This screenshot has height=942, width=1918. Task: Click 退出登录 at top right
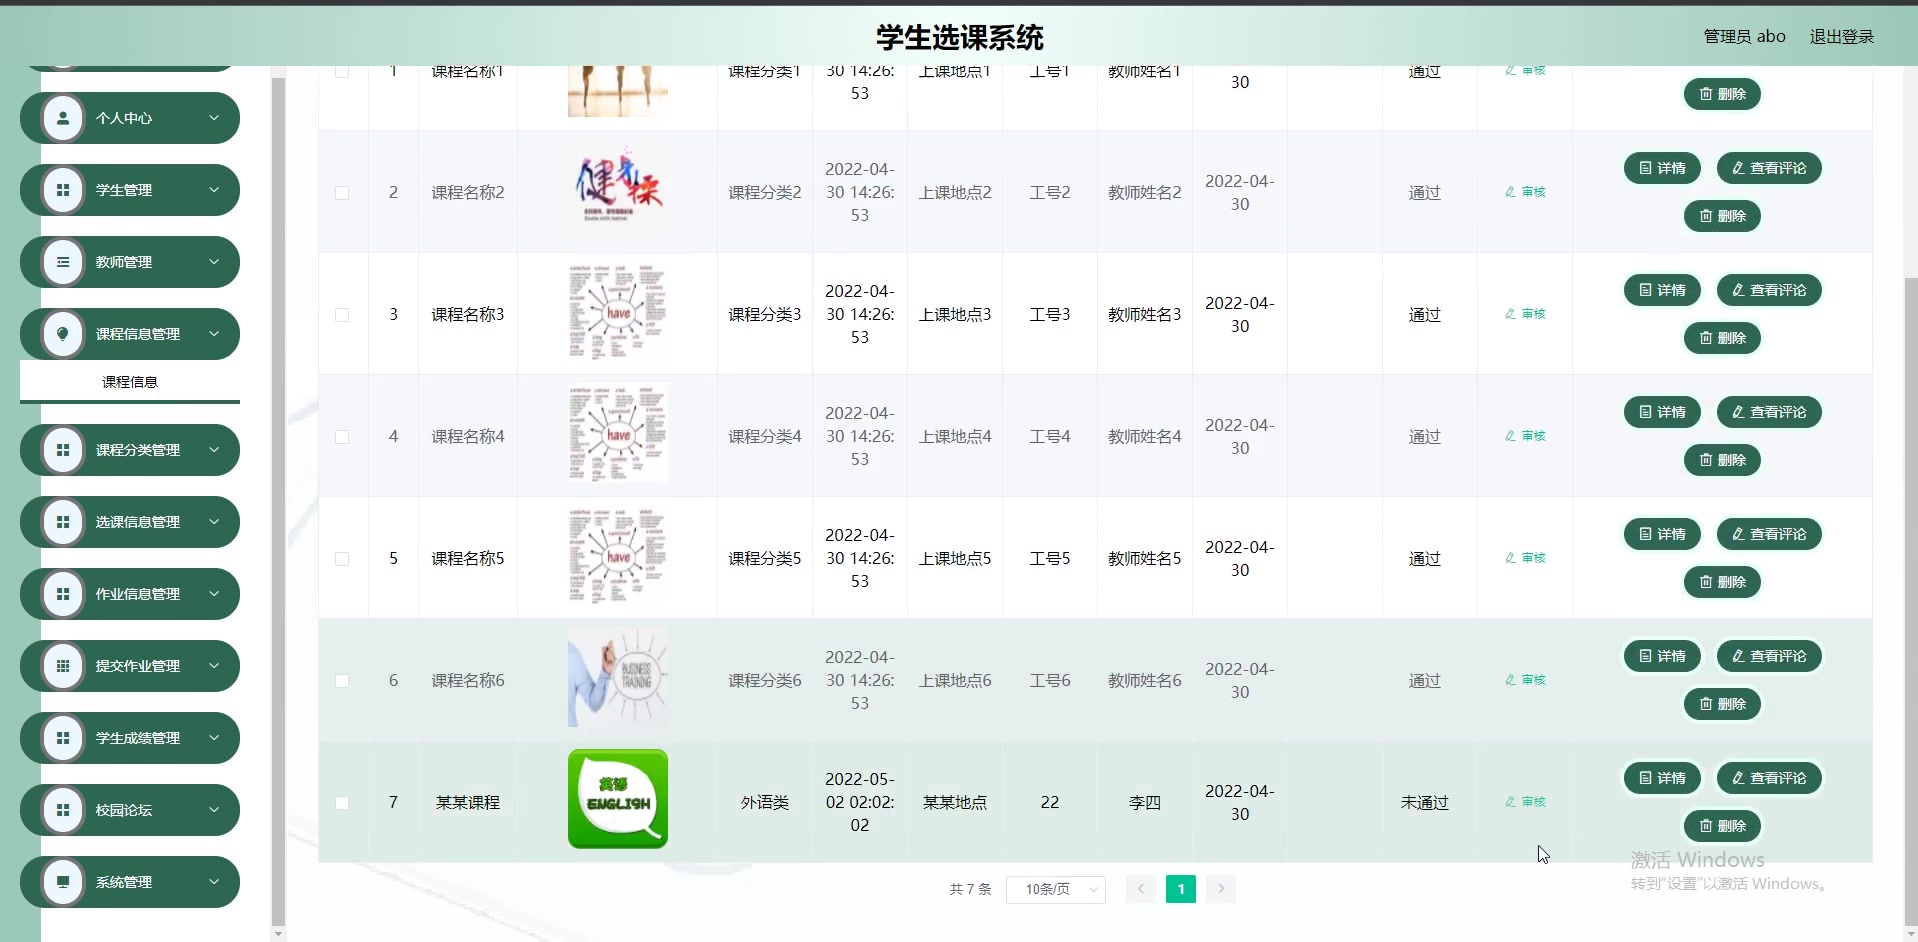pos(1841,36)
